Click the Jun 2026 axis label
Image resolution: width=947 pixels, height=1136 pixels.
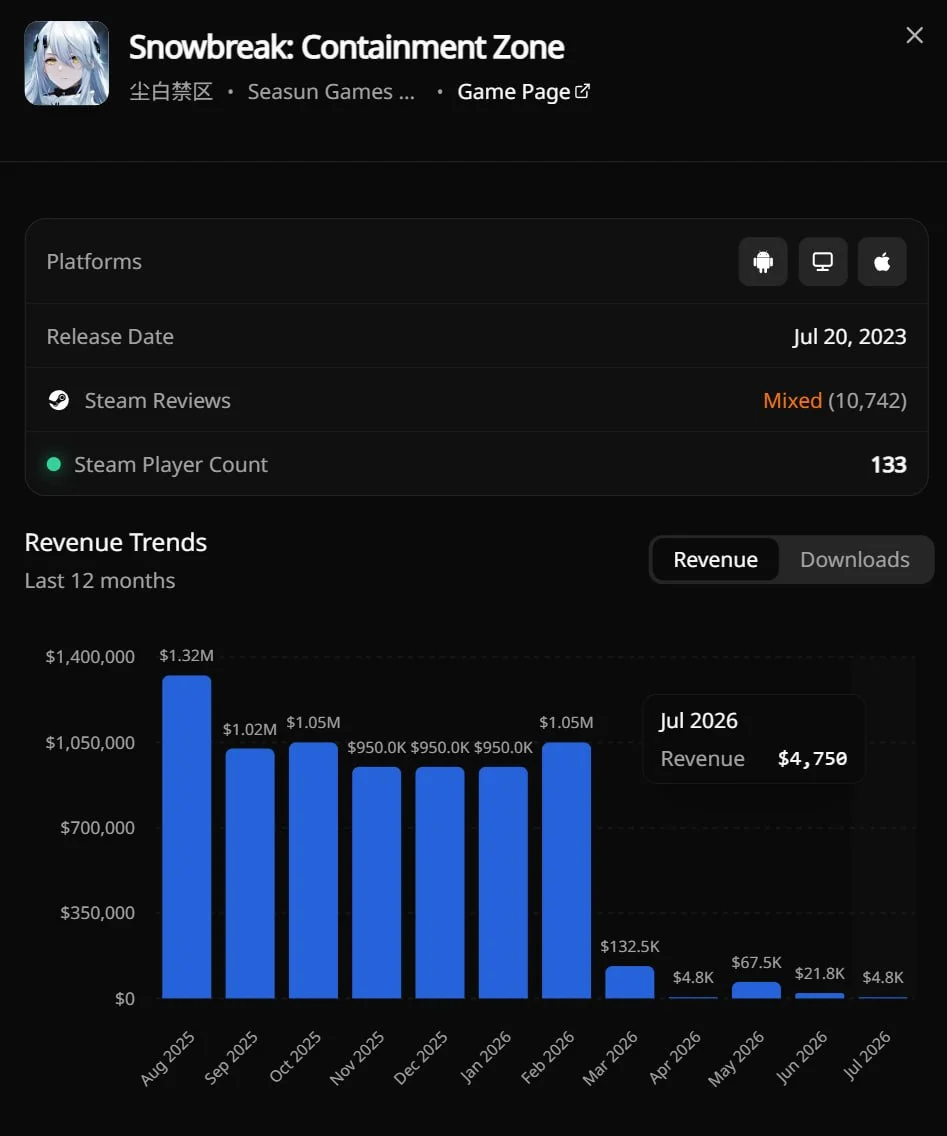802,1057
